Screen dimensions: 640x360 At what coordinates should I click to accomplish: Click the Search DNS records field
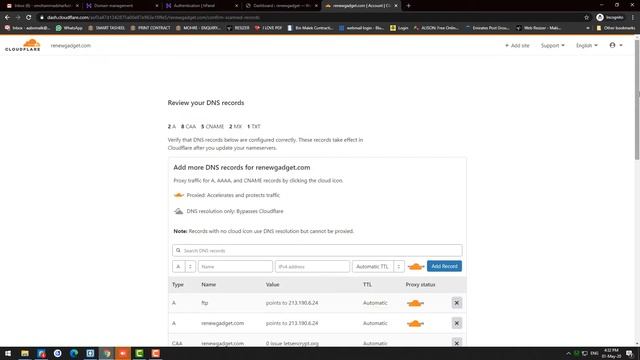coord(317,250)
